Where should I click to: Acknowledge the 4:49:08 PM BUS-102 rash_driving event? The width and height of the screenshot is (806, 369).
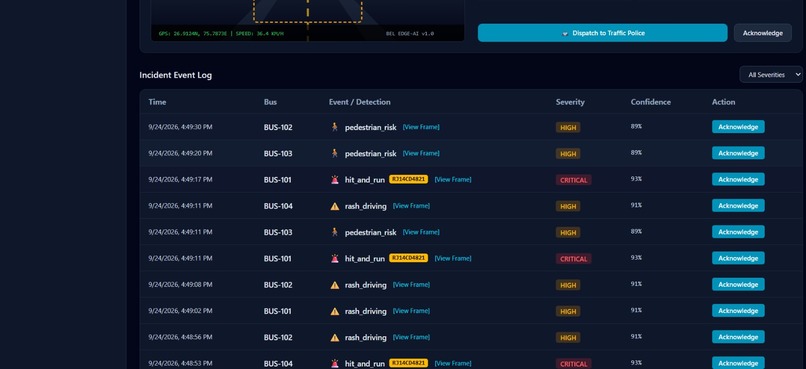coord(738,284)
